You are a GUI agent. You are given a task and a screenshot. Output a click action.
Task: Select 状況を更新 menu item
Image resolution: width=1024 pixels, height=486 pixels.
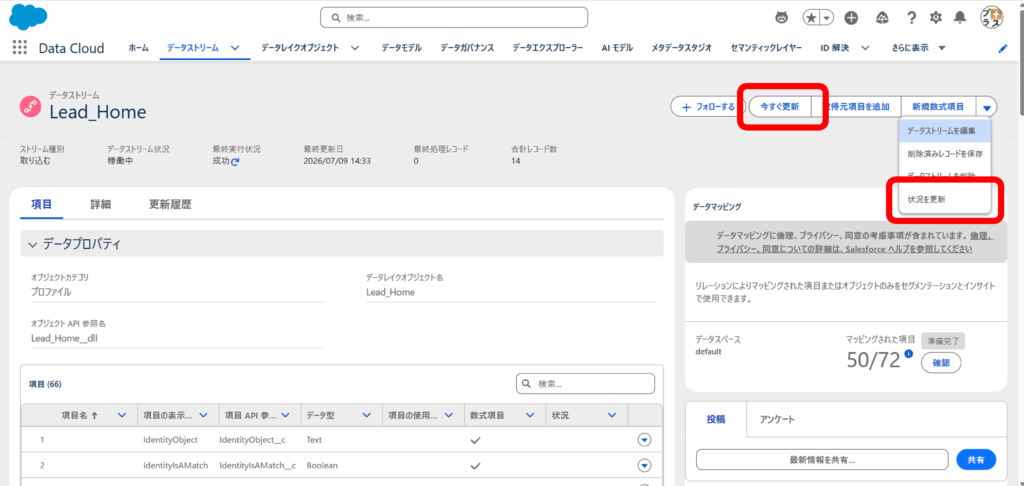tap(944, 200)
